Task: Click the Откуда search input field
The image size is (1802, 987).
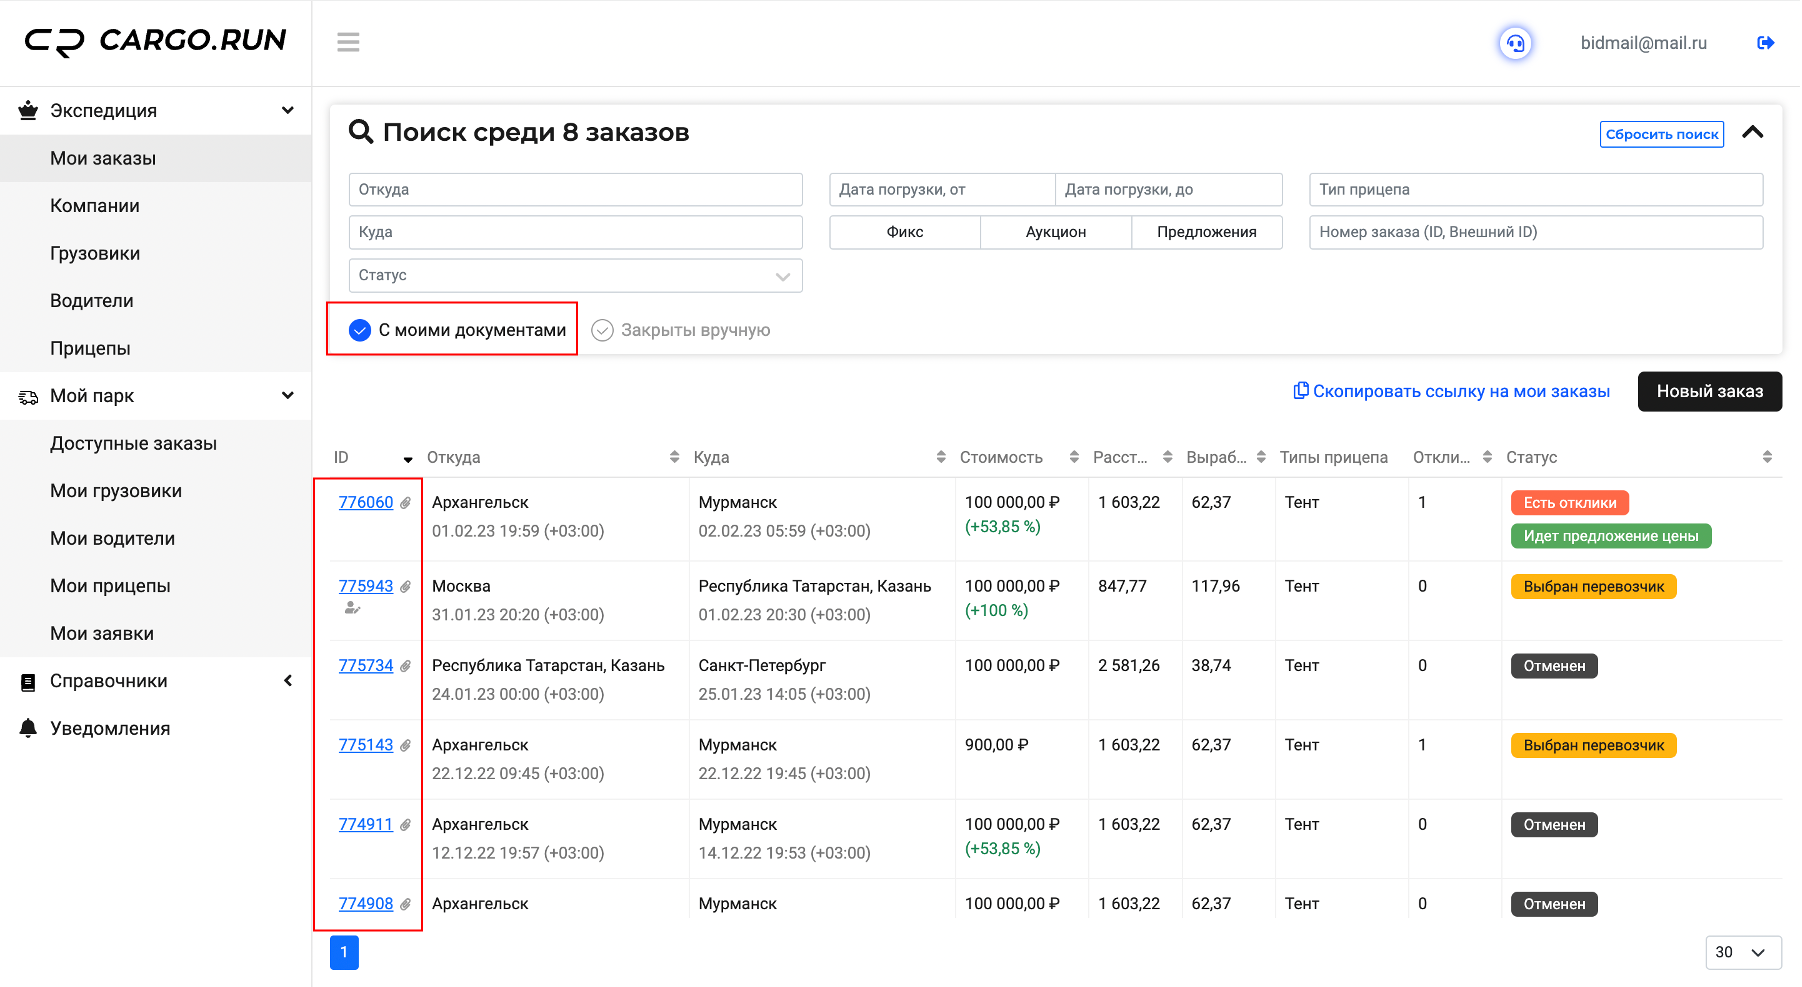Action: click(576, 189)
